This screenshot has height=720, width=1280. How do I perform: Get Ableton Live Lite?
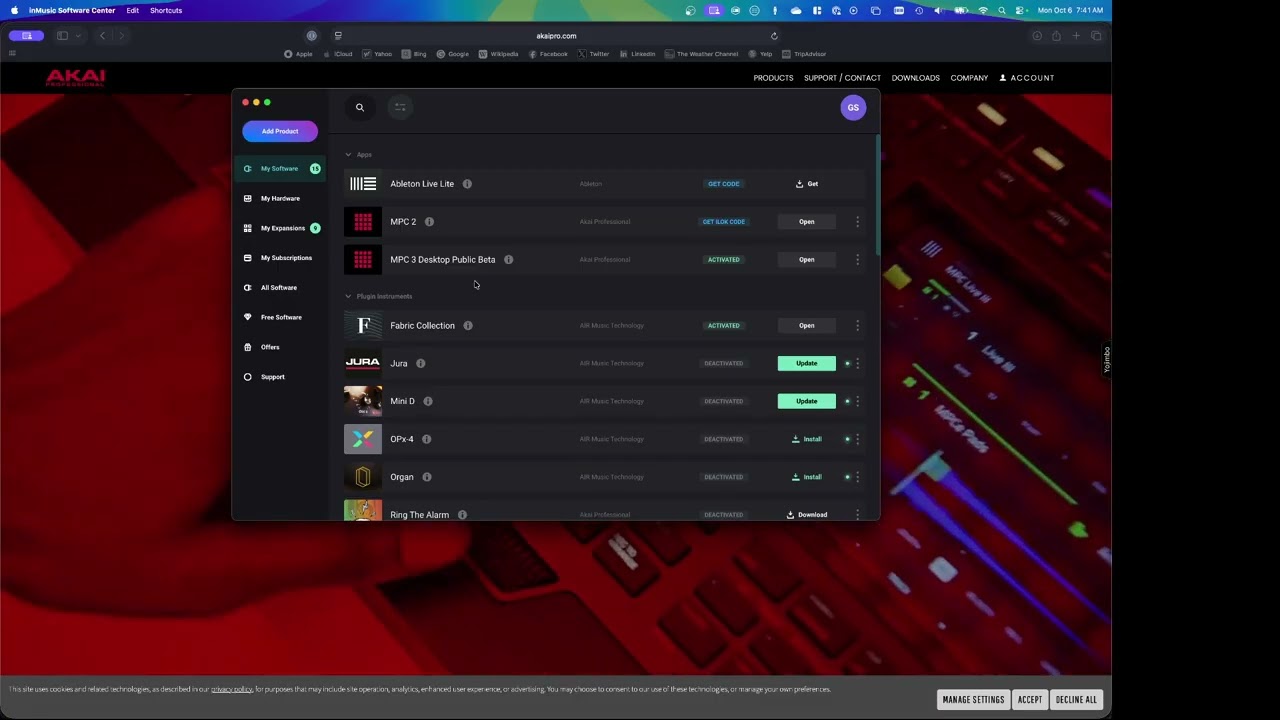pyautogui.click(x=807, y=184)
